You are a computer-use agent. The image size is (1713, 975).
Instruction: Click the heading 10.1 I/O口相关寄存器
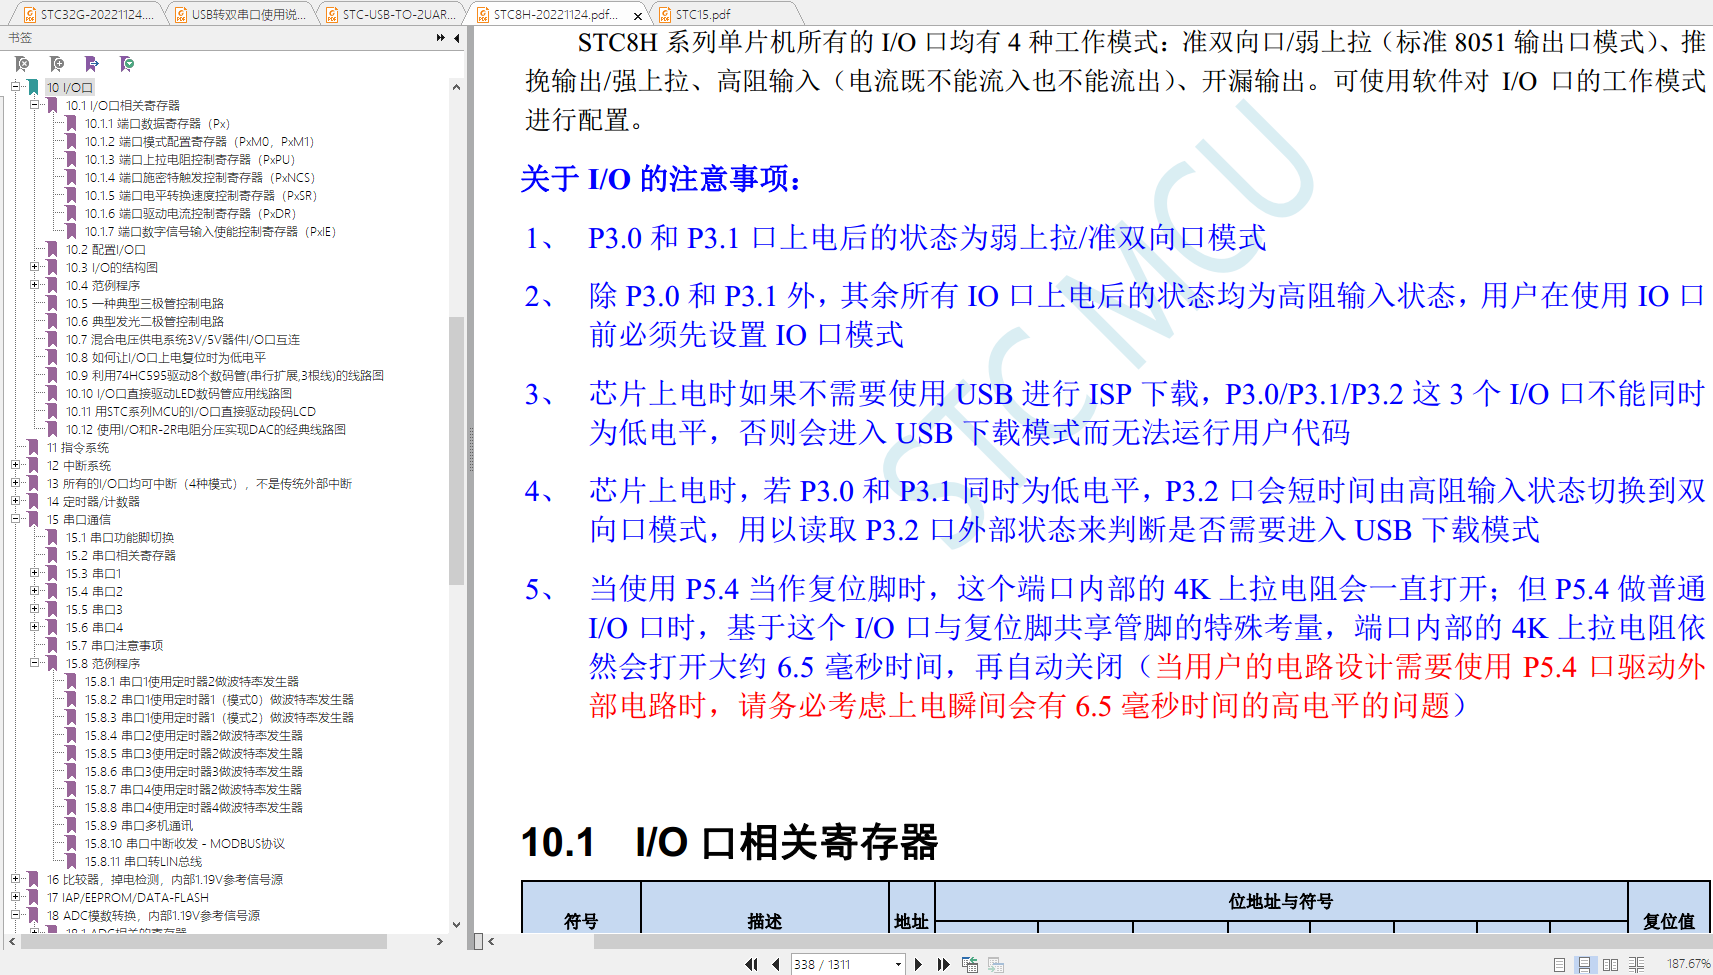pos(729,842)
